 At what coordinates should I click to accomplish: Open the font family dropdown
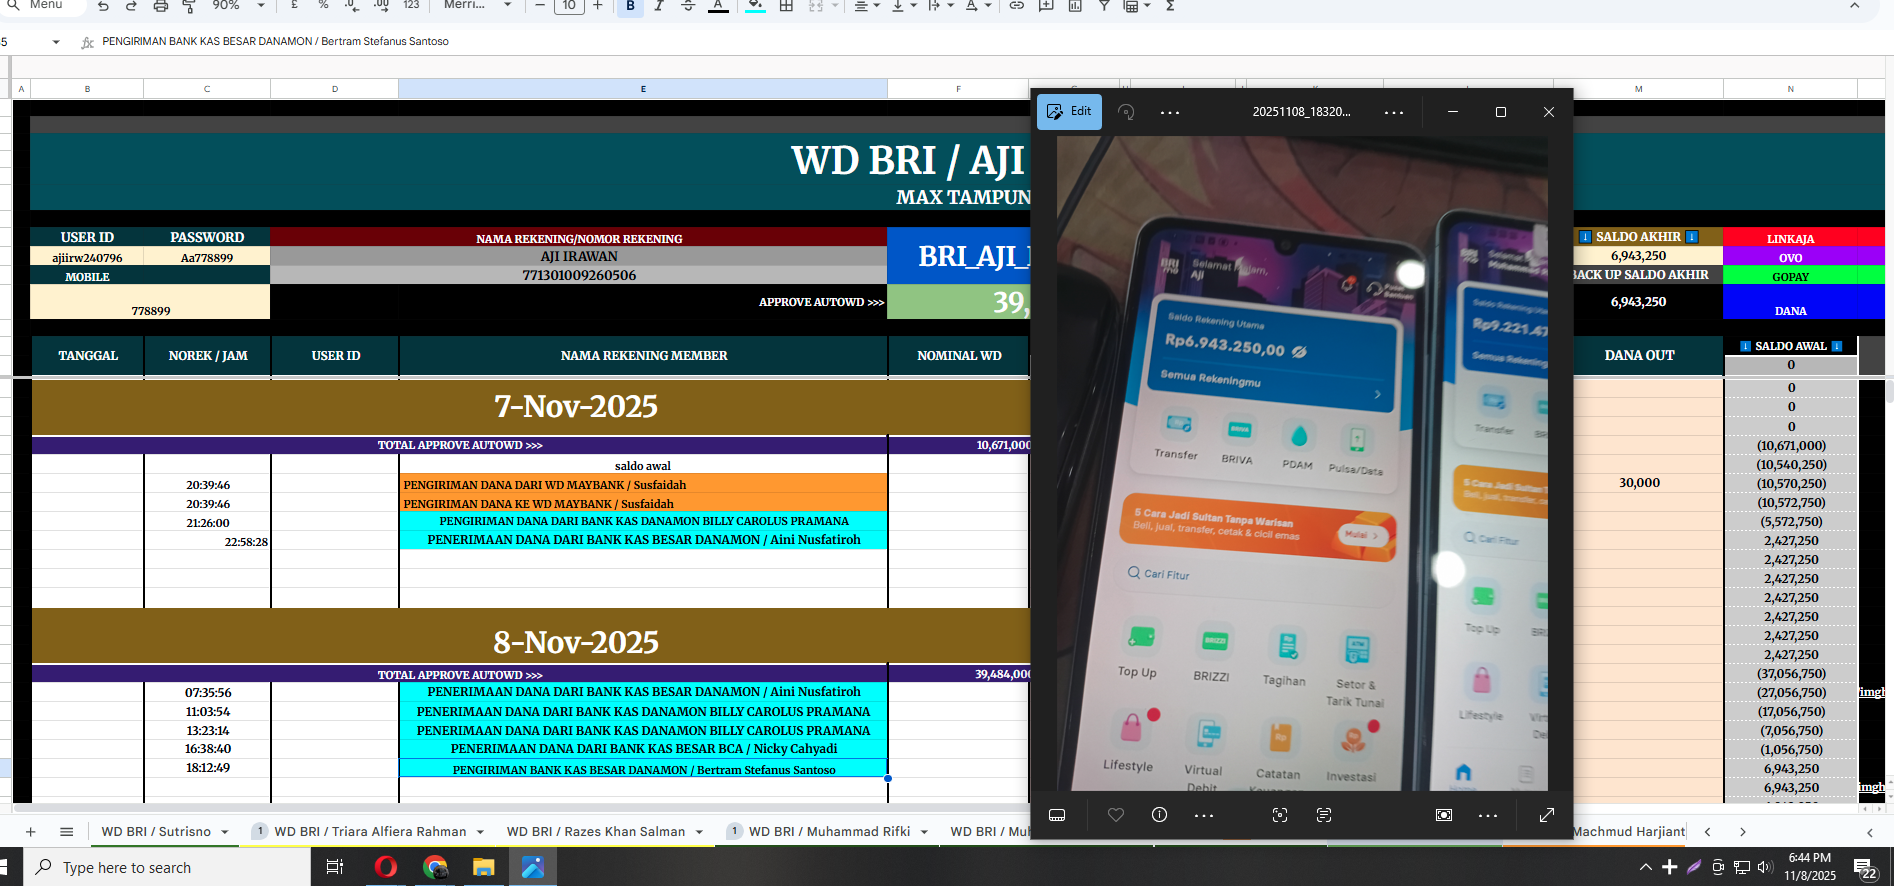pyautogui.click(x=477, y=6)
